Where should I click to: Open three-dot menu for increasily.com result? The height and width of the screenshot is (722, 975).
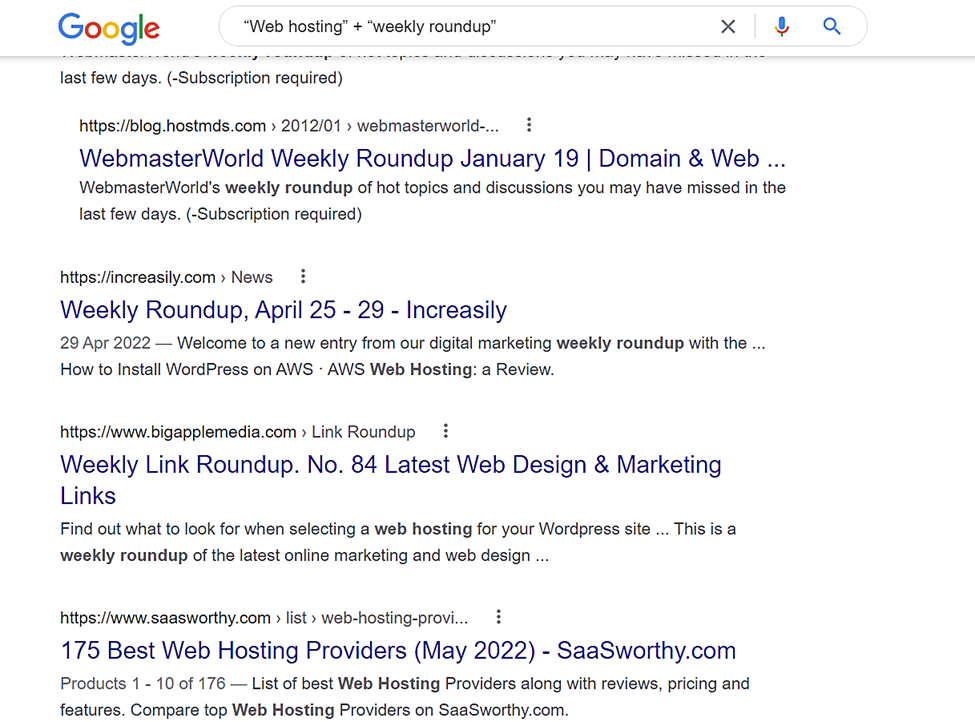click(x=303, y=276)
